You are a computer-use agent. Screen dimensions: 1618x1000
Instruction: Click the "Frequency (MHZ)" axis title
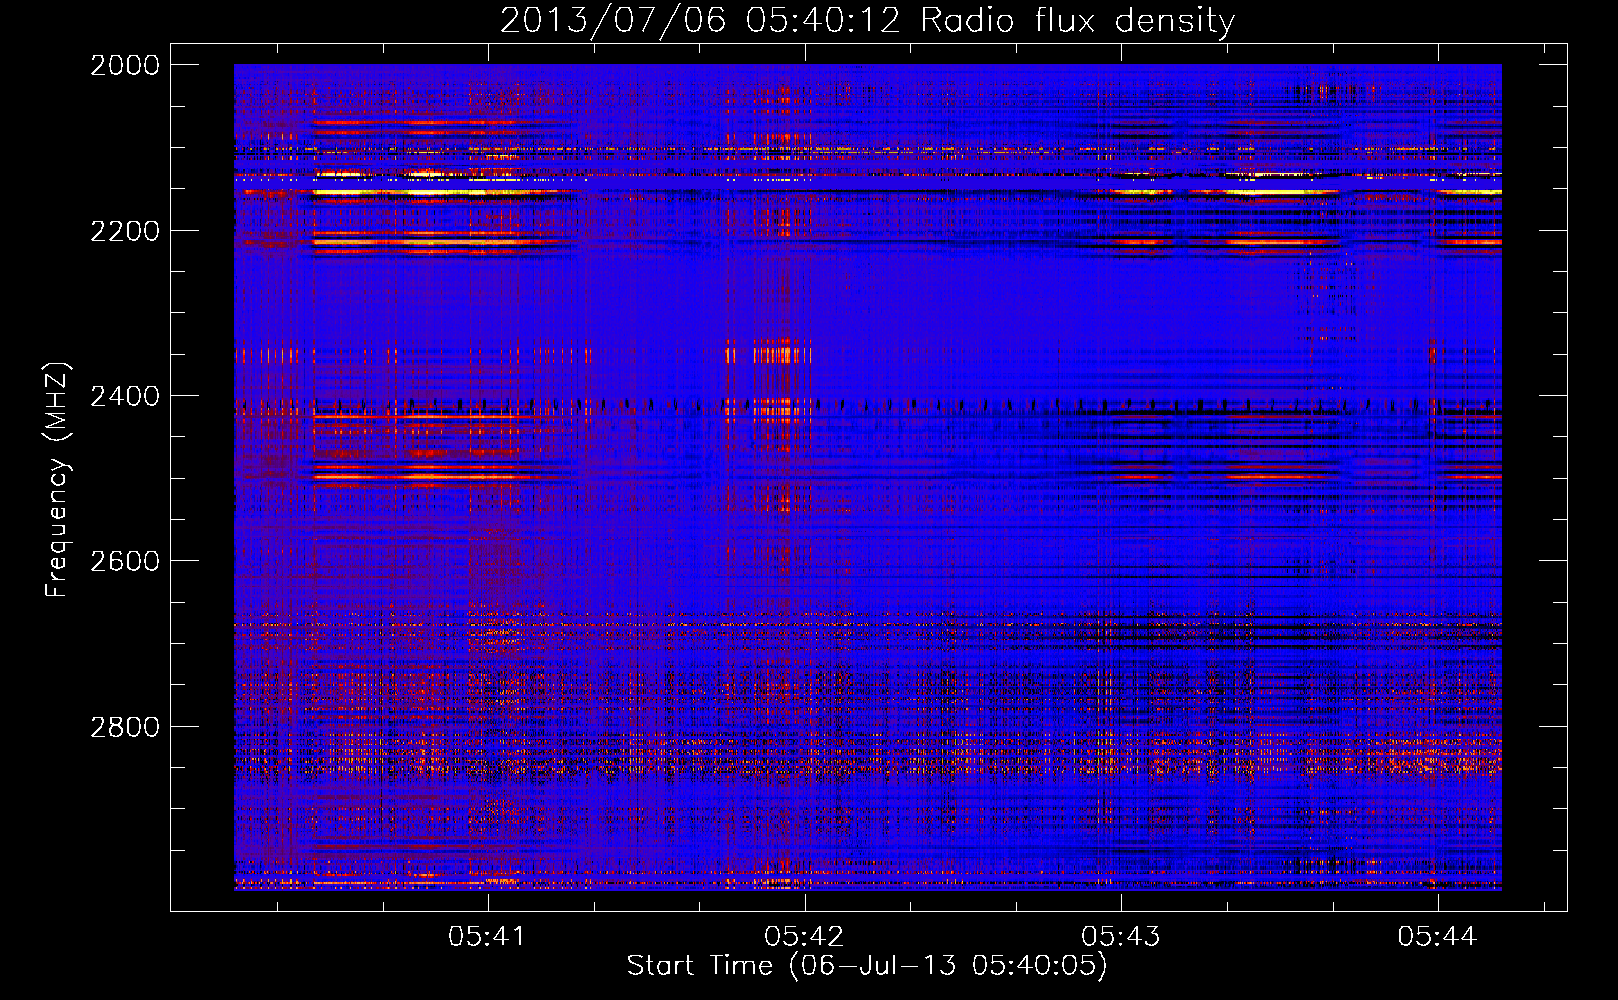[58, 480]
